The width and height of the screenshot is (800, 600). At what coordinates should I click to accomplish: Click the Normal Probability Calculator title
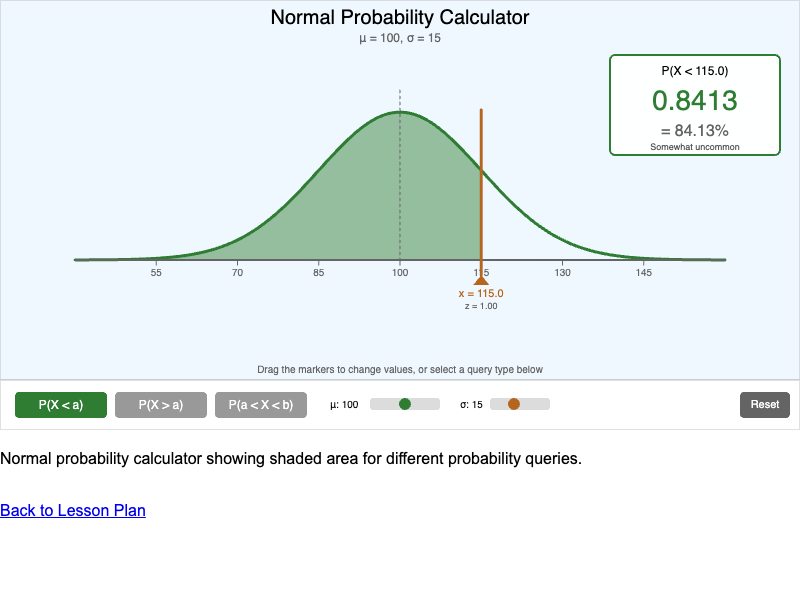coord(400,17)
